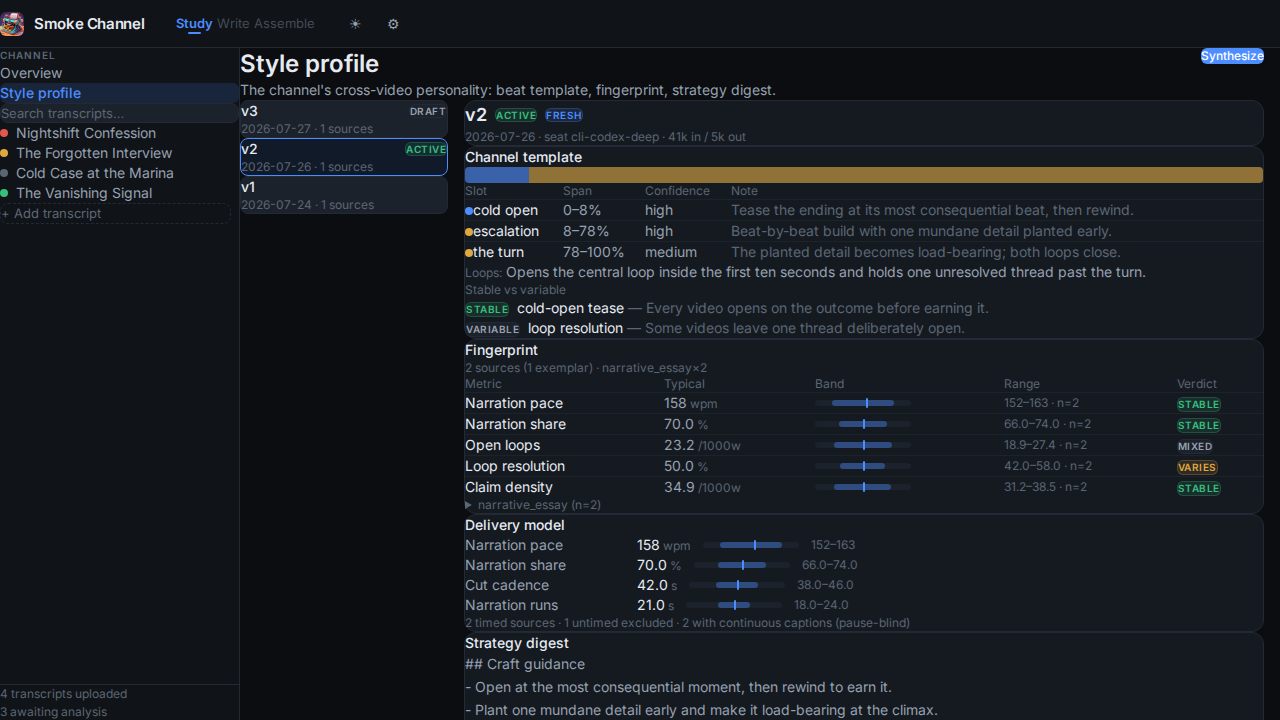Click the turn slot row
1280x720 pixels.
864,252
